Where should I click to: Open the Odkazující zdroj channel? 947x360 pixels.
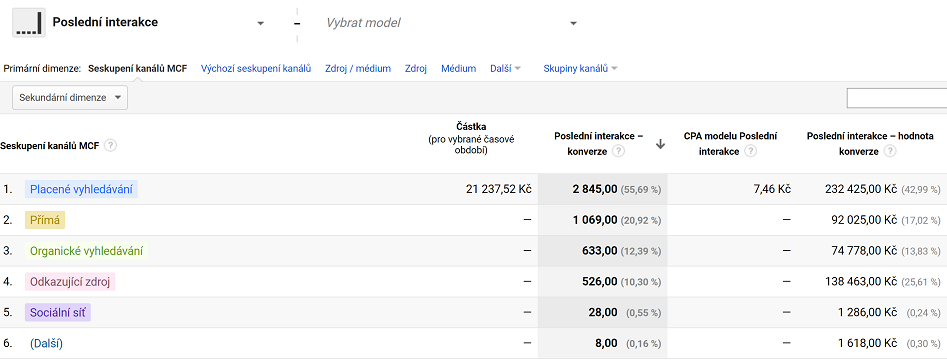tap(70, 281)
